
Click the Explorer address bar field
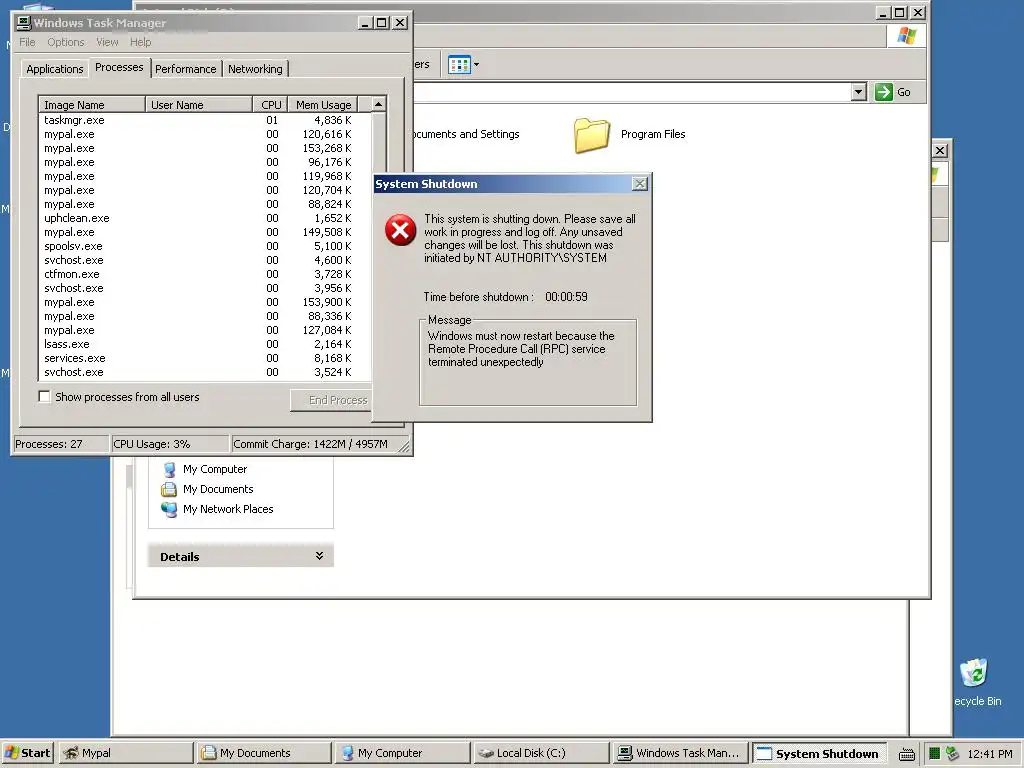point(633,92)
